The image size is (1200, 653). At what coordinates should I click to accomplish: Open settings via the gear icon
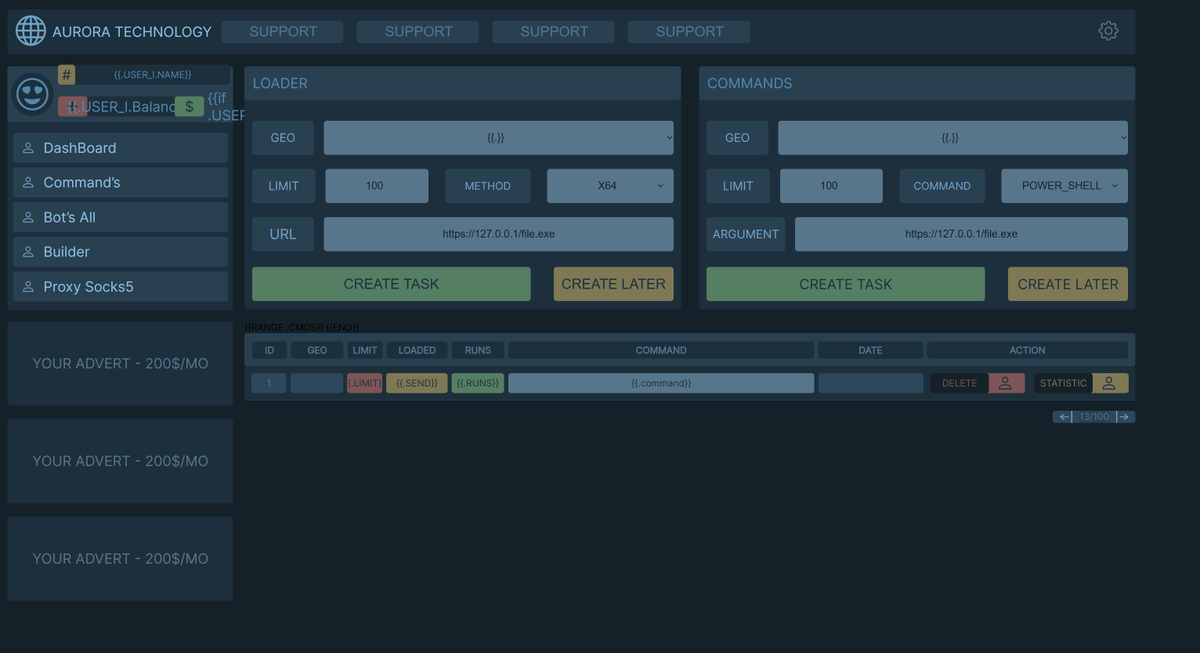[x=1108, y=31]
